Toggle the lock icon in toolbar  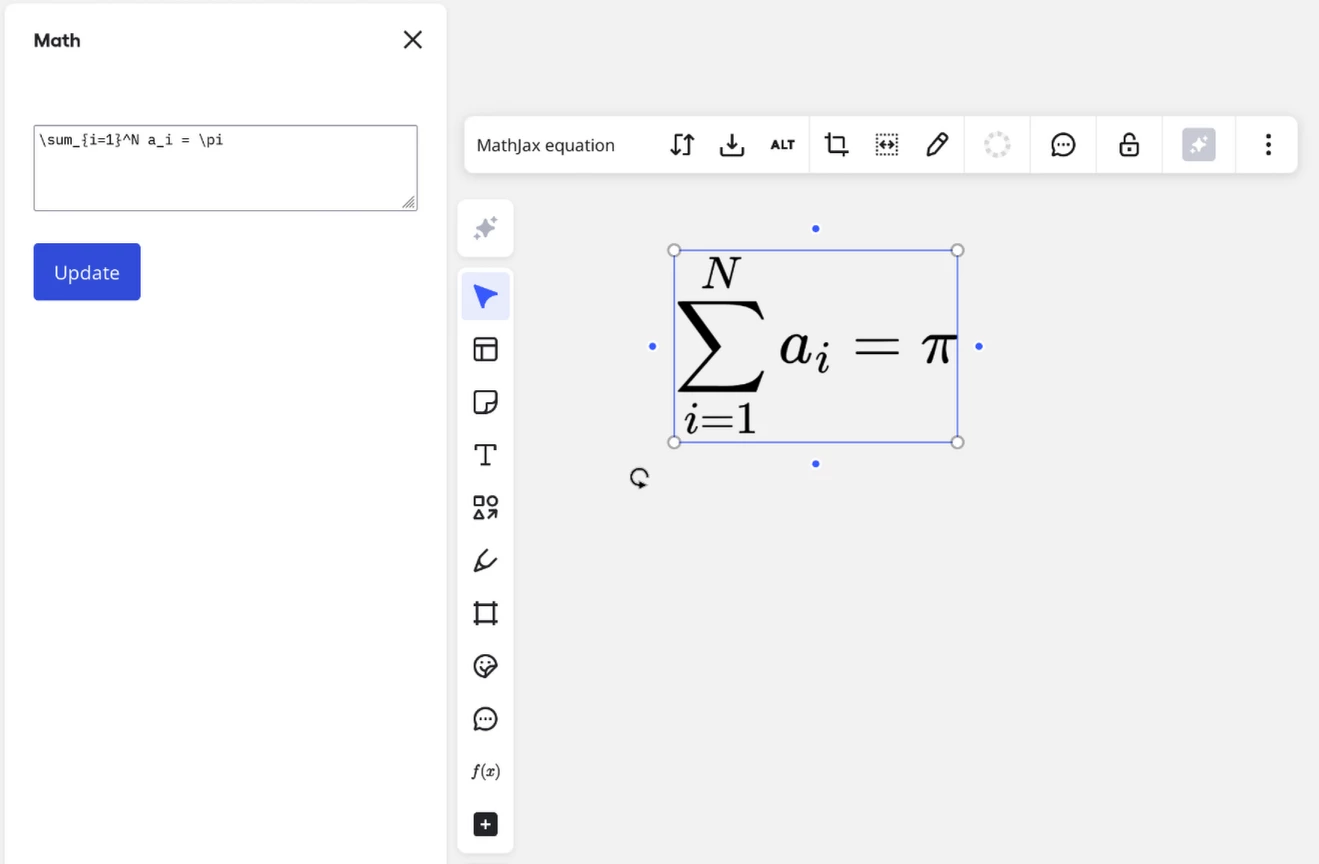pos(1129,145)
